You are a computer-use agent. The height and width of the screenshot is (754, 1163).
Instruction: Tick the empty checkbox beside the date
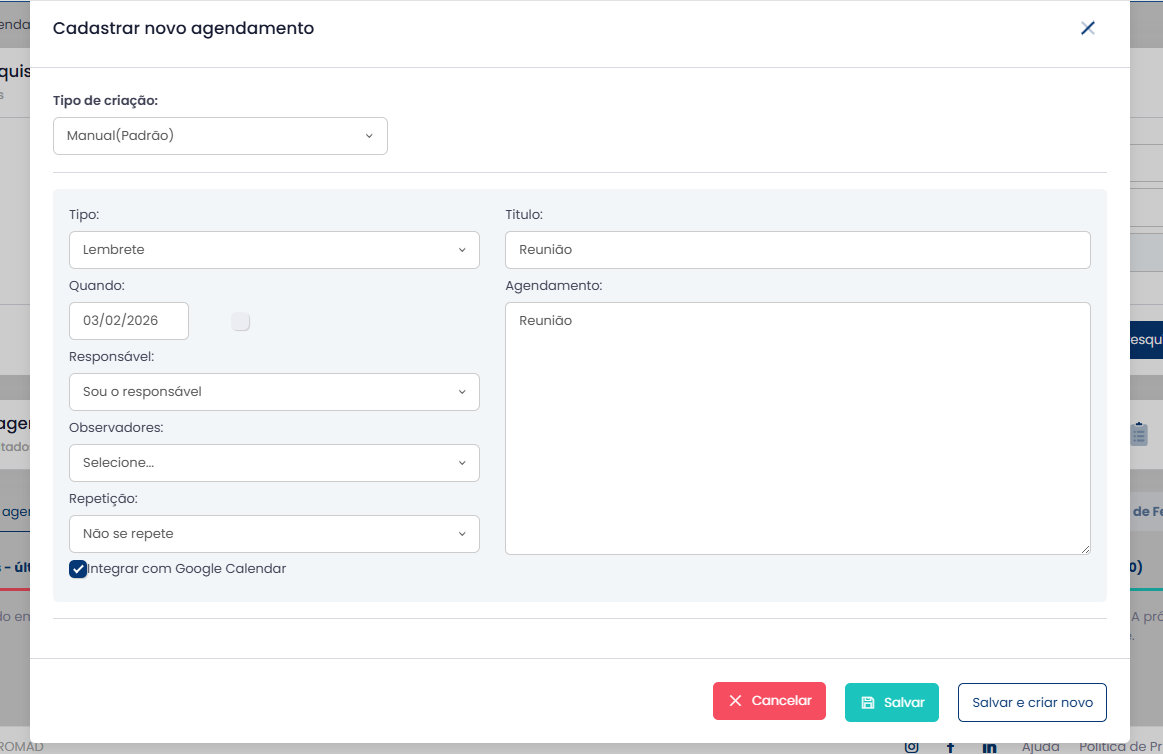point(240,321)
